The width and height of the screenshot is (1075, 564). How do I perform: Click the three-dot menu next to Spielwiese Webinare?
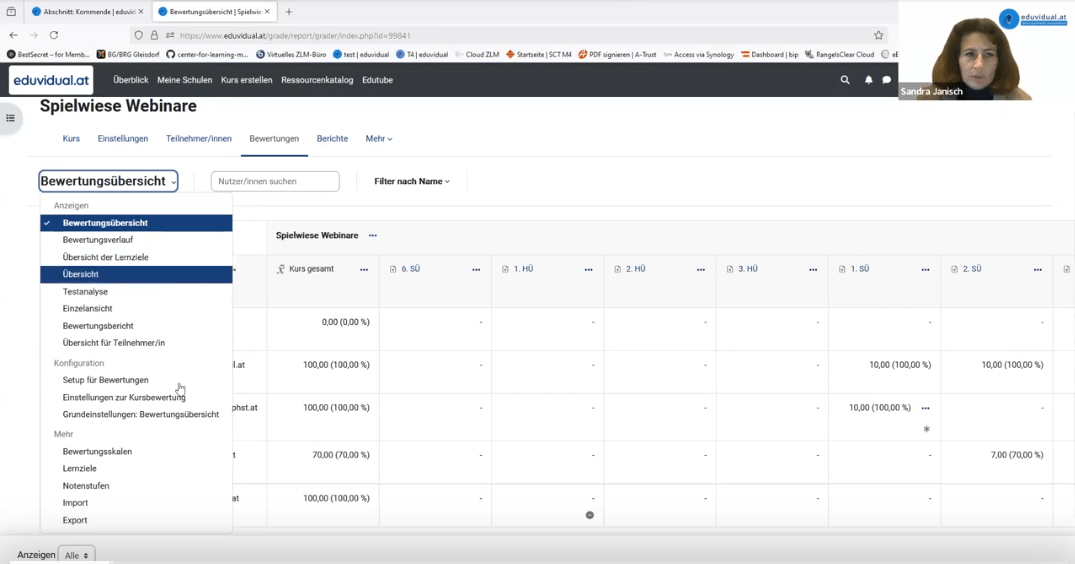373,236
